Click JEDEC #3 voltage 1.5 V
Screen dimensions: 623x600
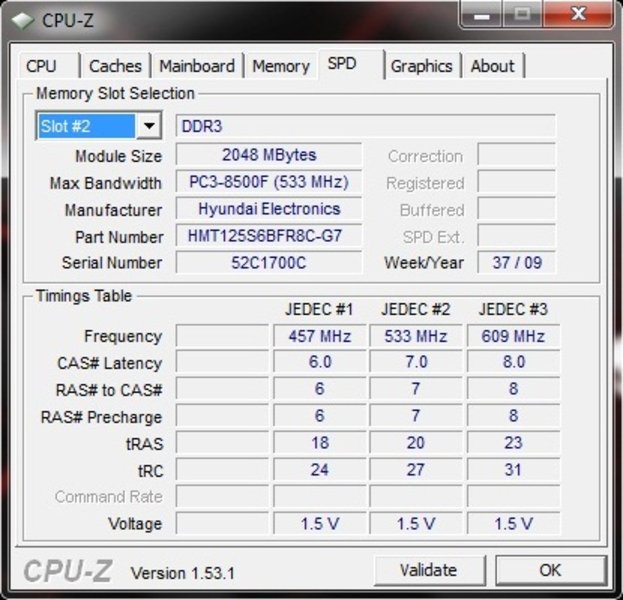pyautogui.click(x=513, y=524)
